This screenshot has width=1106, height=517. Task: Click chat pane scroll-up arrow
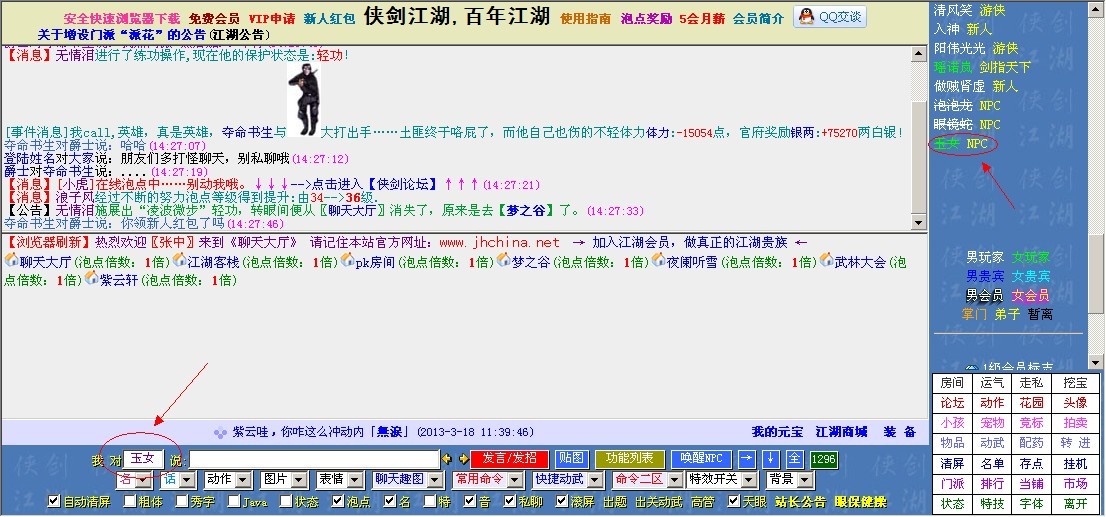click(918, 54)
